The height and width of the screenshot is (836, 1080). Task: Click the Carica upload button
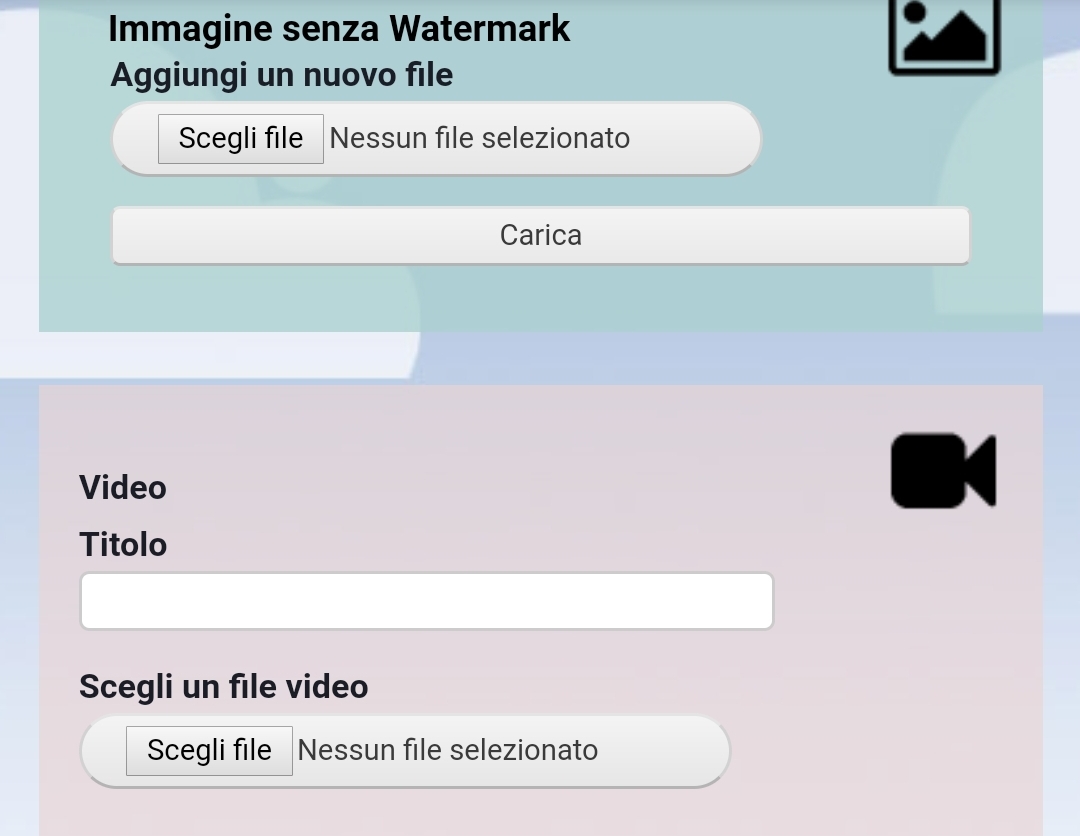(541, 236)
